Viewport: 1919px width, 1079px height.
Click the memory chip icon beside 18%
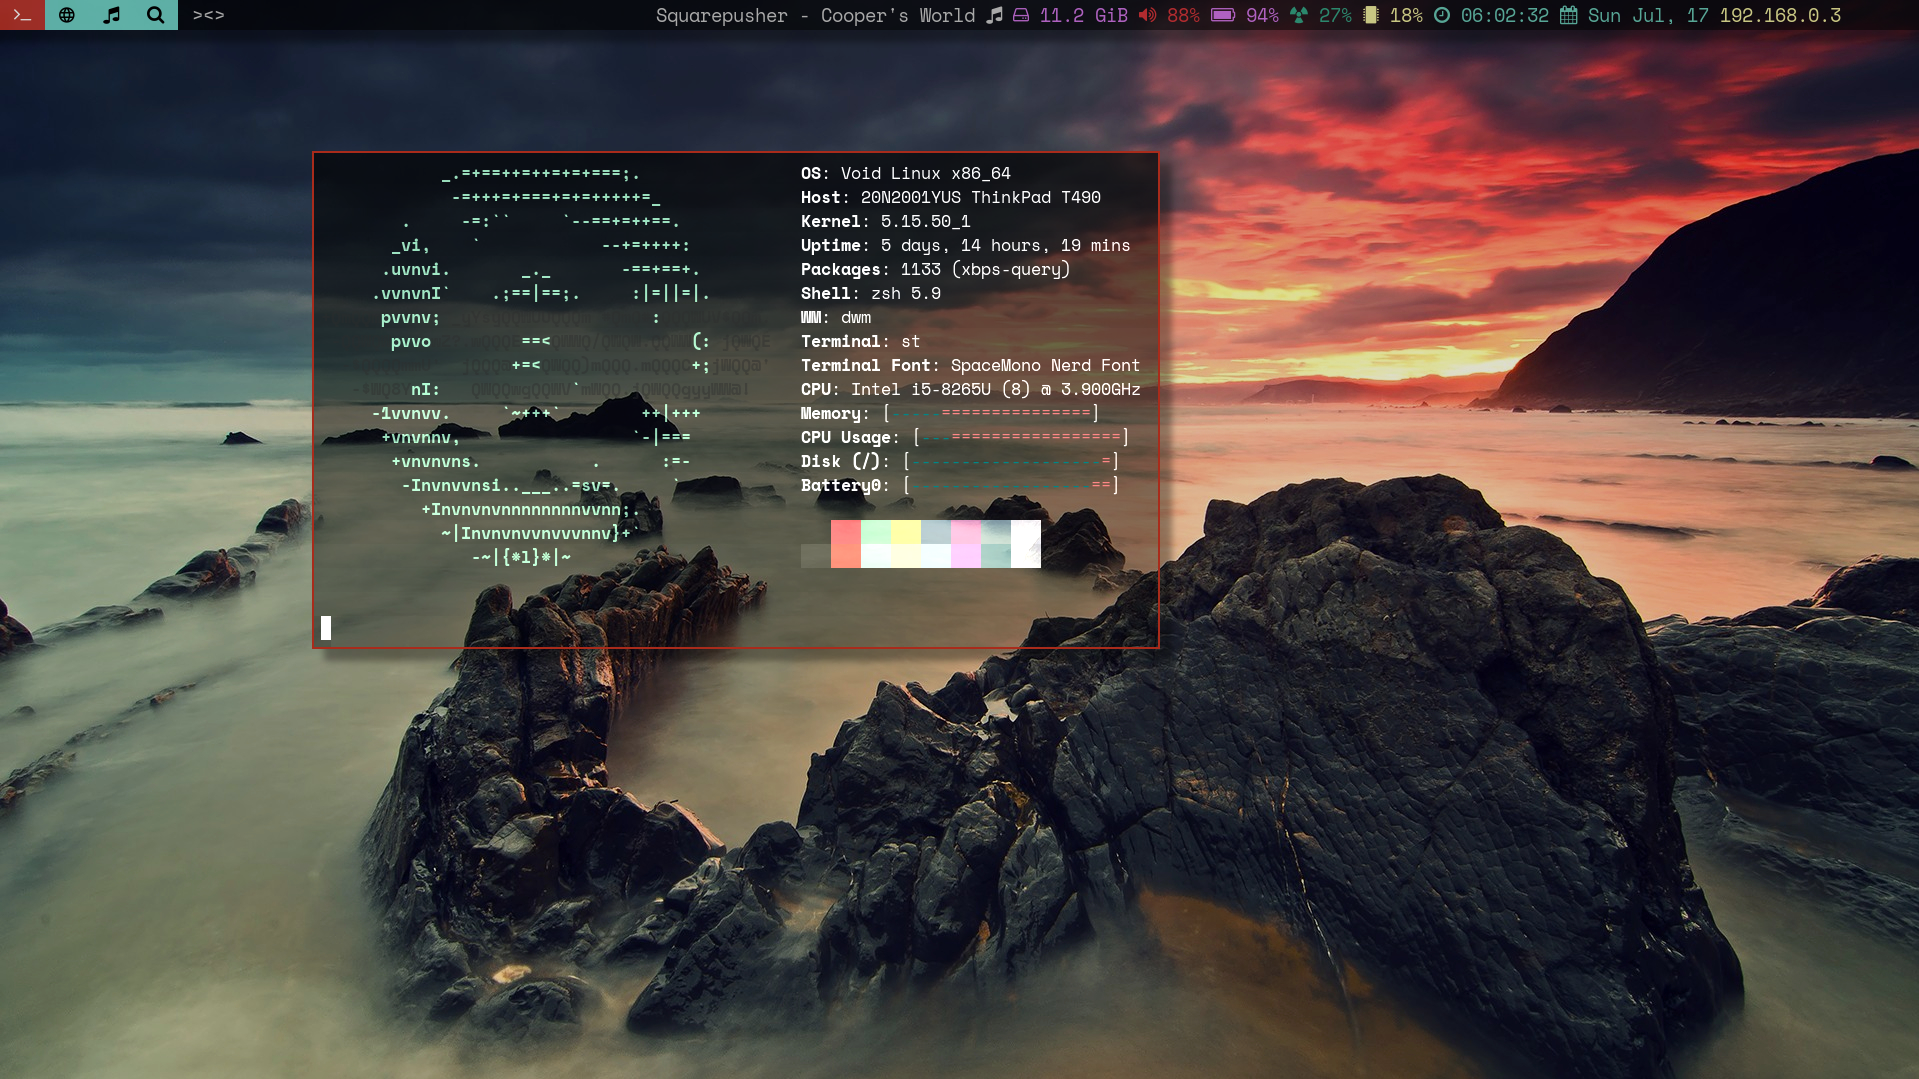[1371, 15]
